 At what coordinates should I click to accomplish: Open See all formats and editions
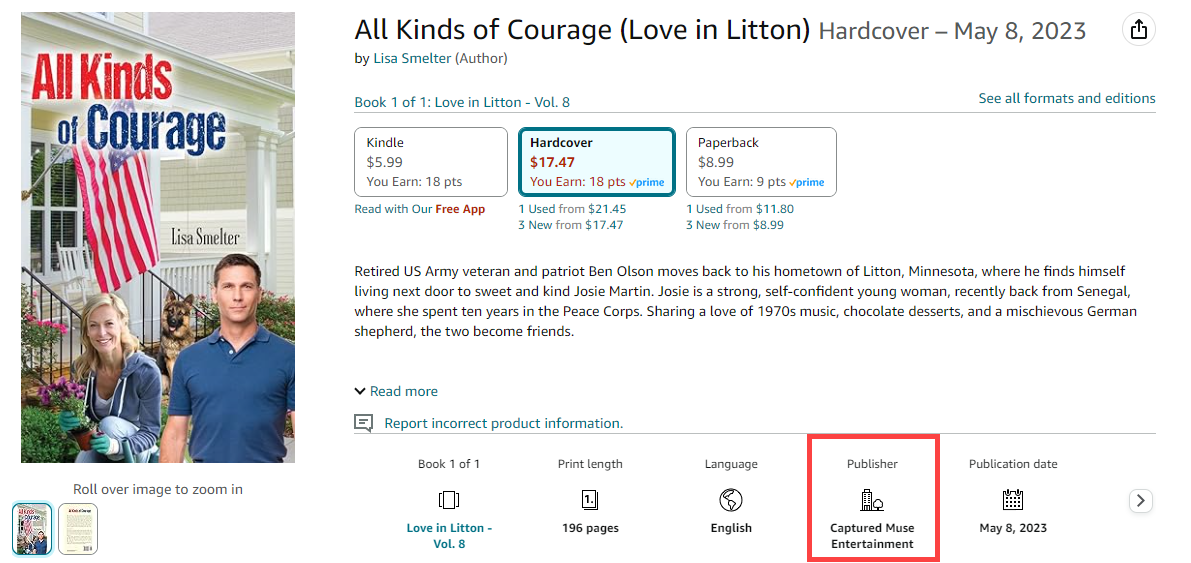point(1066,98)
